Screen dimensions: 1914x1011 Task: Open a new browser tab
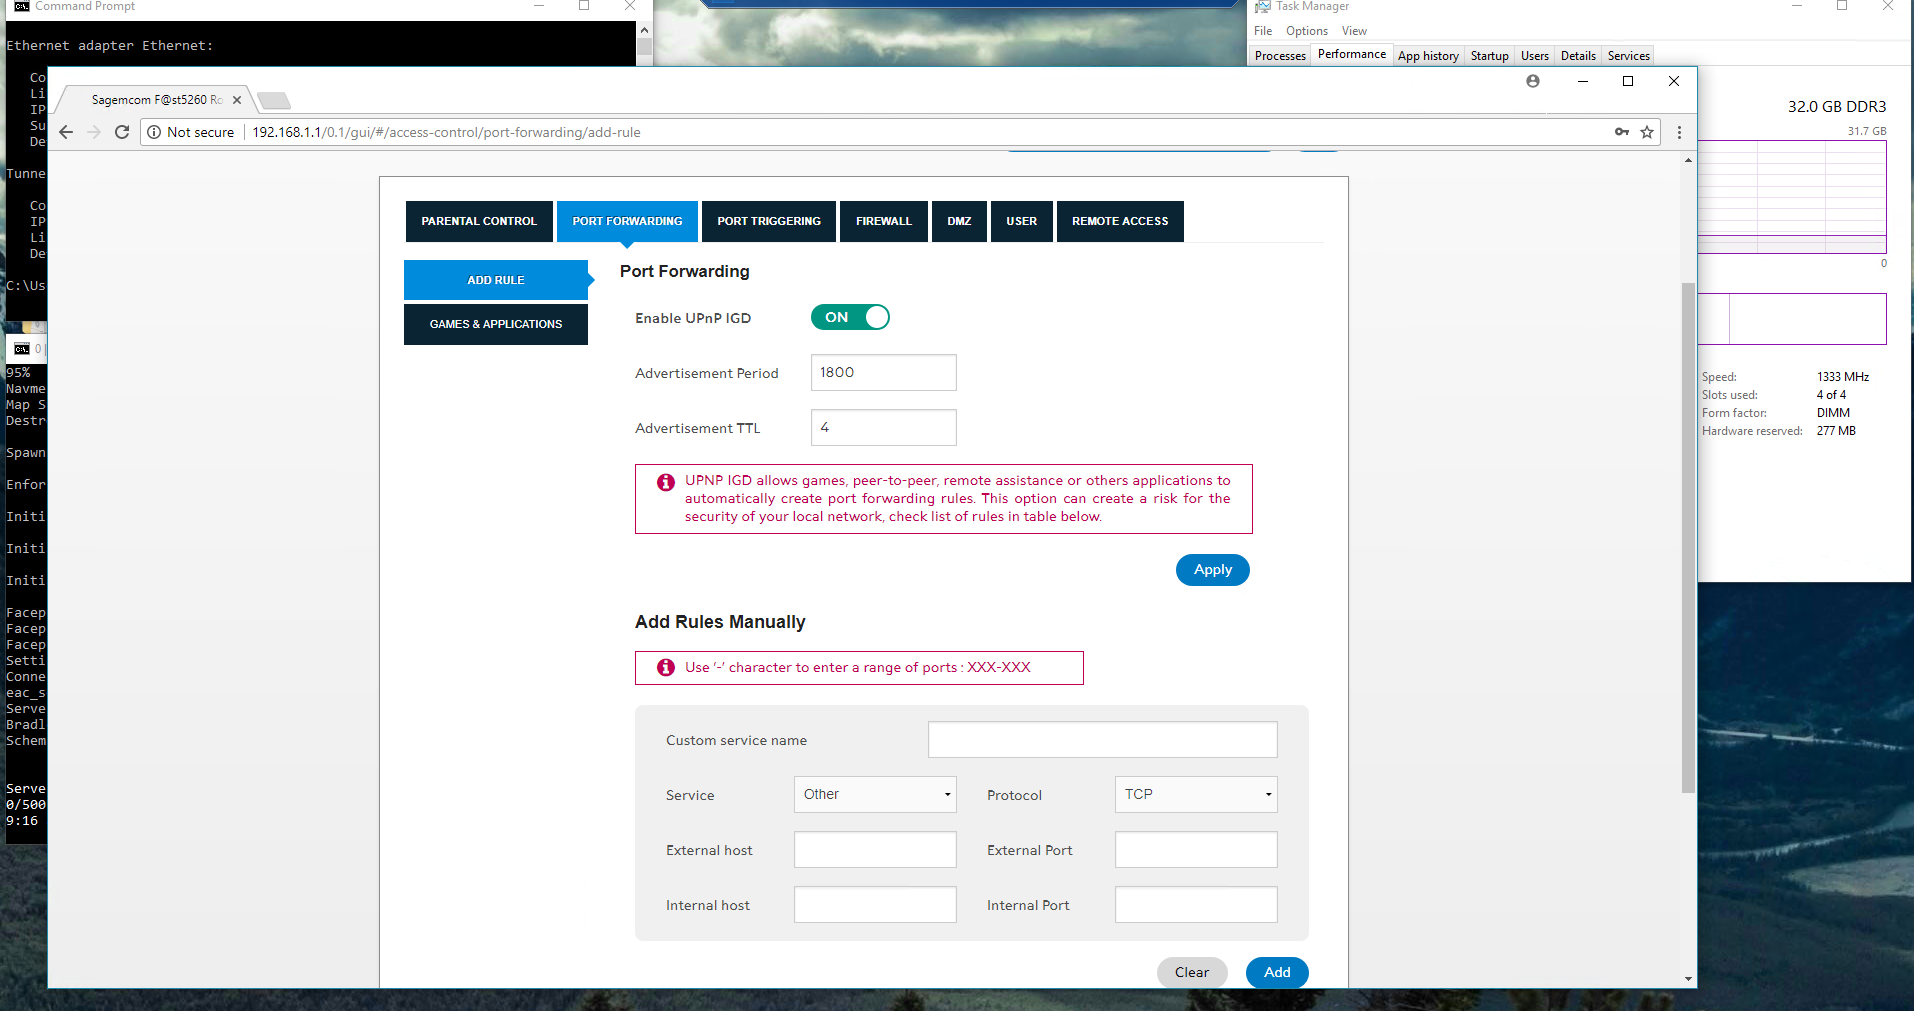pyautogui.click(x=273, y=100)
